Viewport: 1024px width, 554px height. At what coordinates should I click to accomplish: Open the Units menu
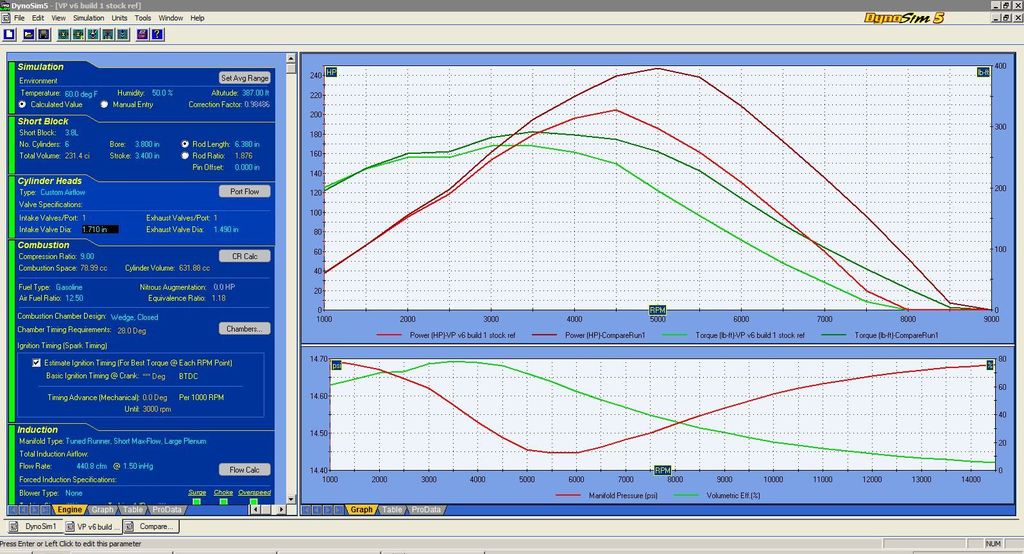coord(119,18)
